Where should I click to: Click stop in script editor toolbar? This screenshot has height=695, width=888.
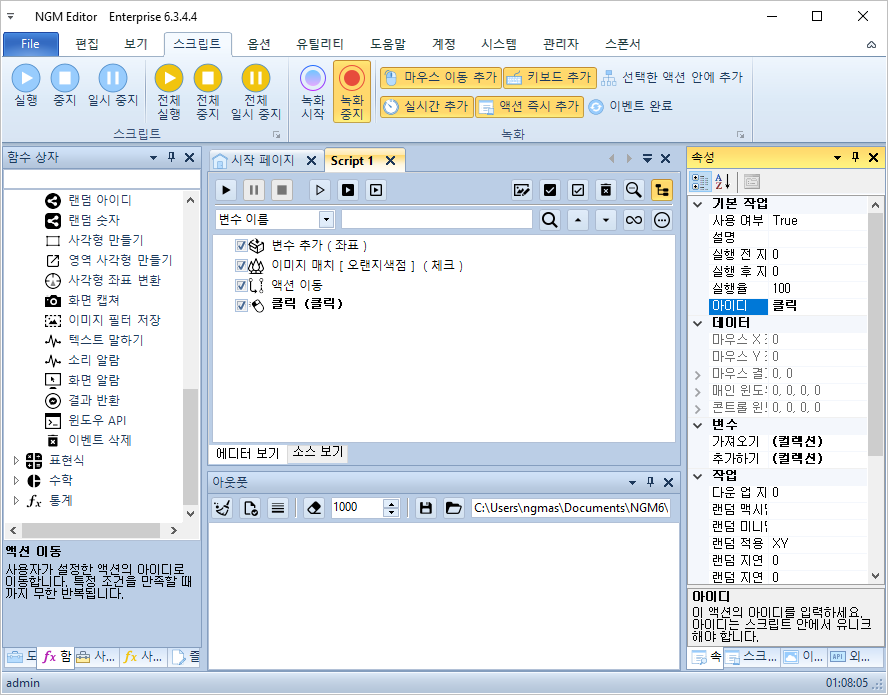pos(281,190)
